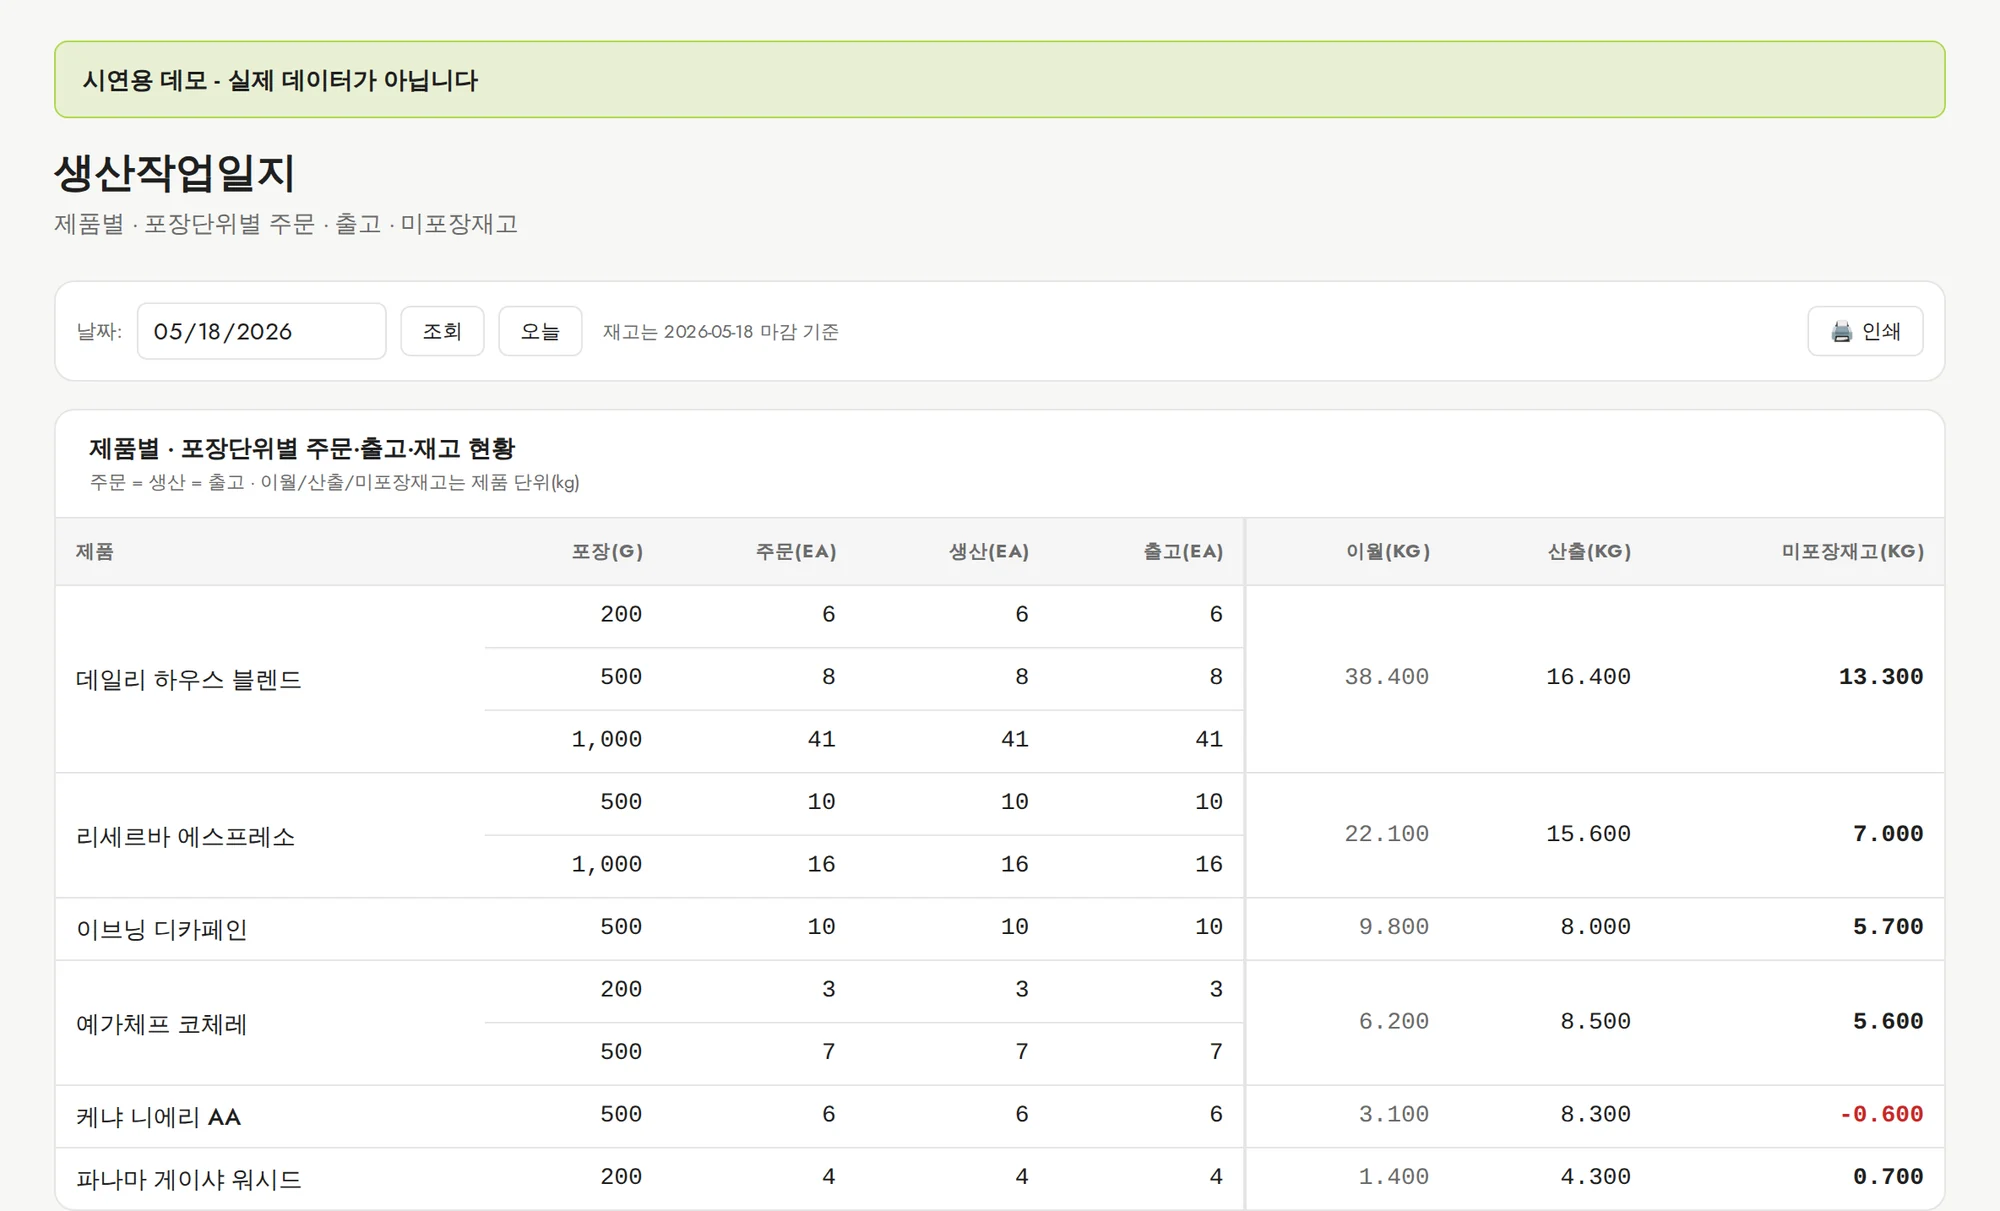Click the 제품 column header
The width and height of the screenshot is (2000, 1211).
click(95, 551)
